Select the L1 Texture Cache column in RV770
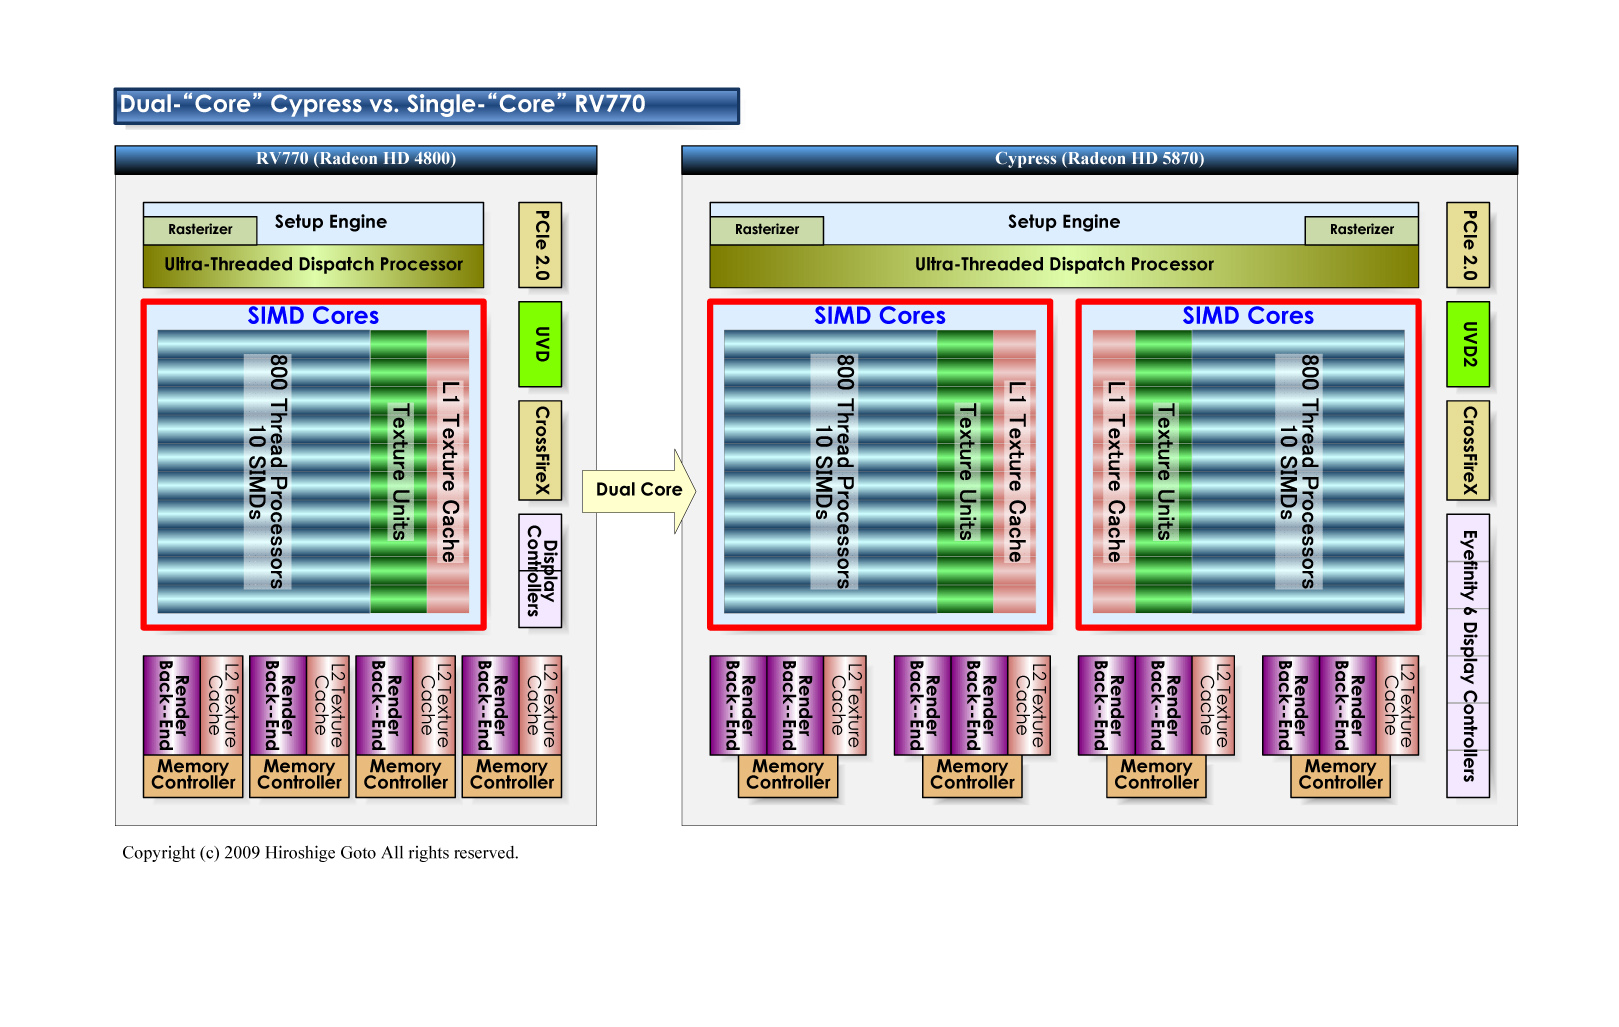This screenshot has height=1027, width=1619. tap(448, 471)
